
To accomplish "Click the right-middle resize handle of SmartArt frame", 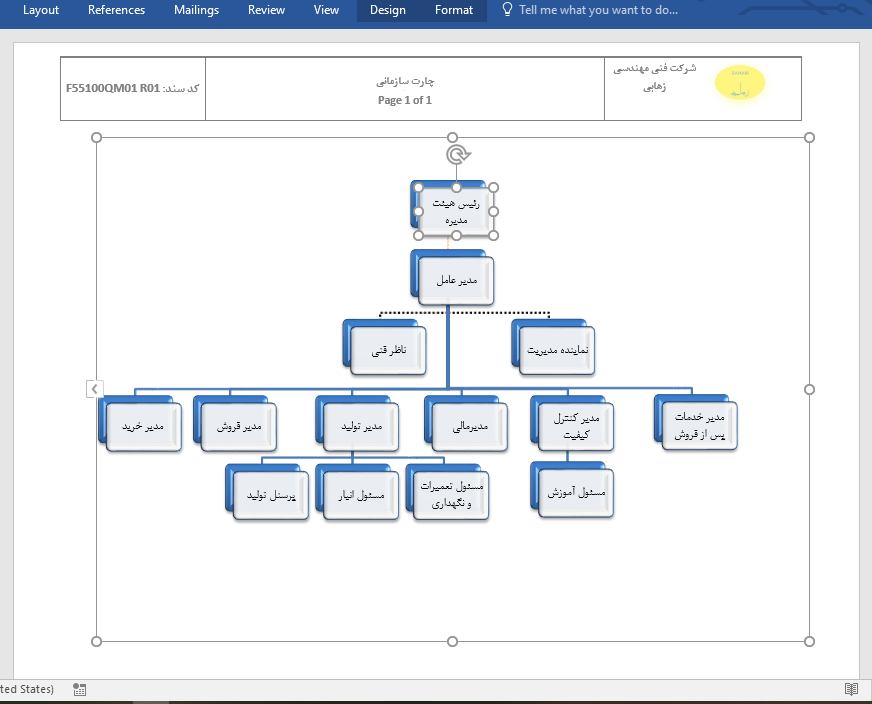I will [x=809, y=389].
